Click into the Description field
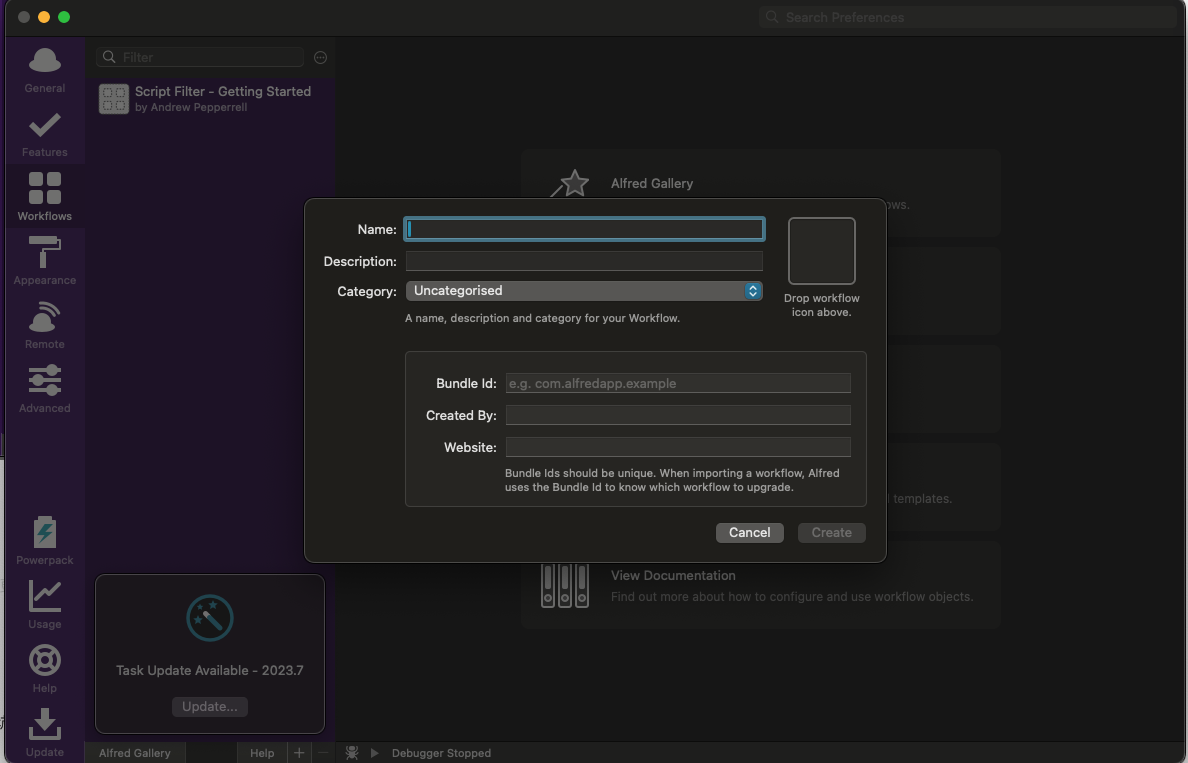This screenshot has height=763, width=1188. (x=584, y=261)
